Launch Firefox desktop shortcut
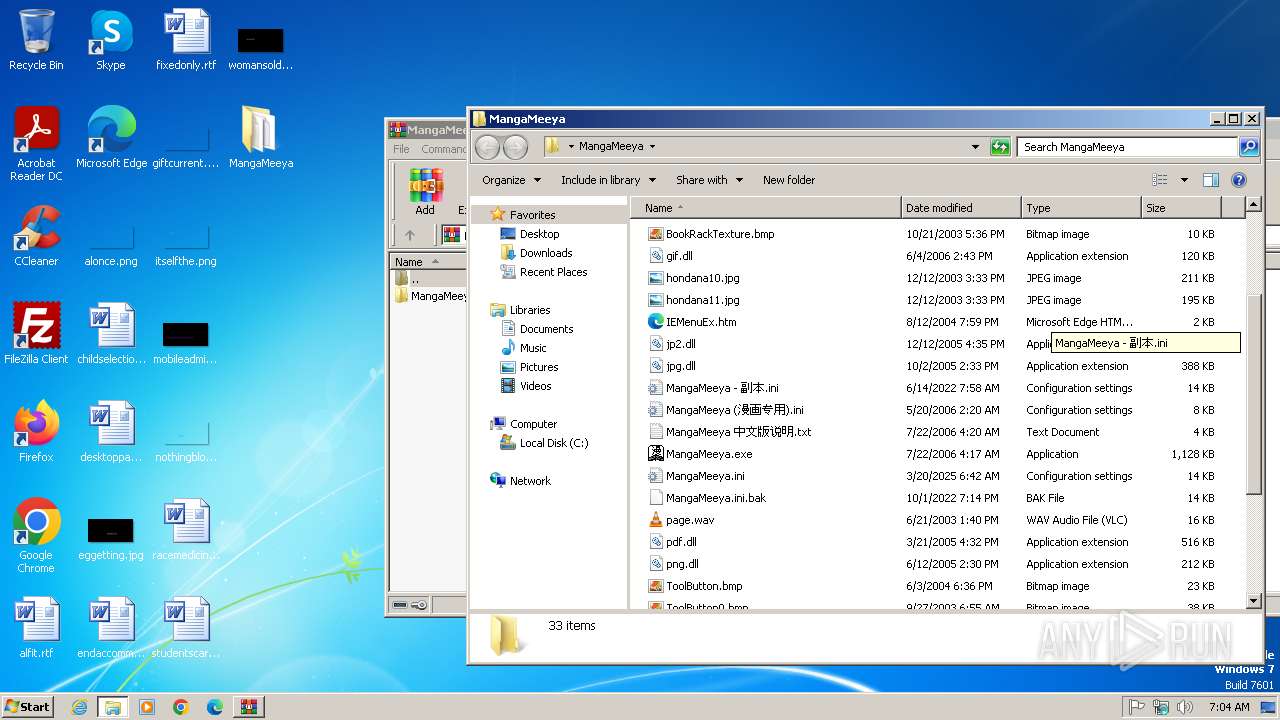Viewport: 1280px width, 720px height. pyautogui.click(x=36, y=432)
